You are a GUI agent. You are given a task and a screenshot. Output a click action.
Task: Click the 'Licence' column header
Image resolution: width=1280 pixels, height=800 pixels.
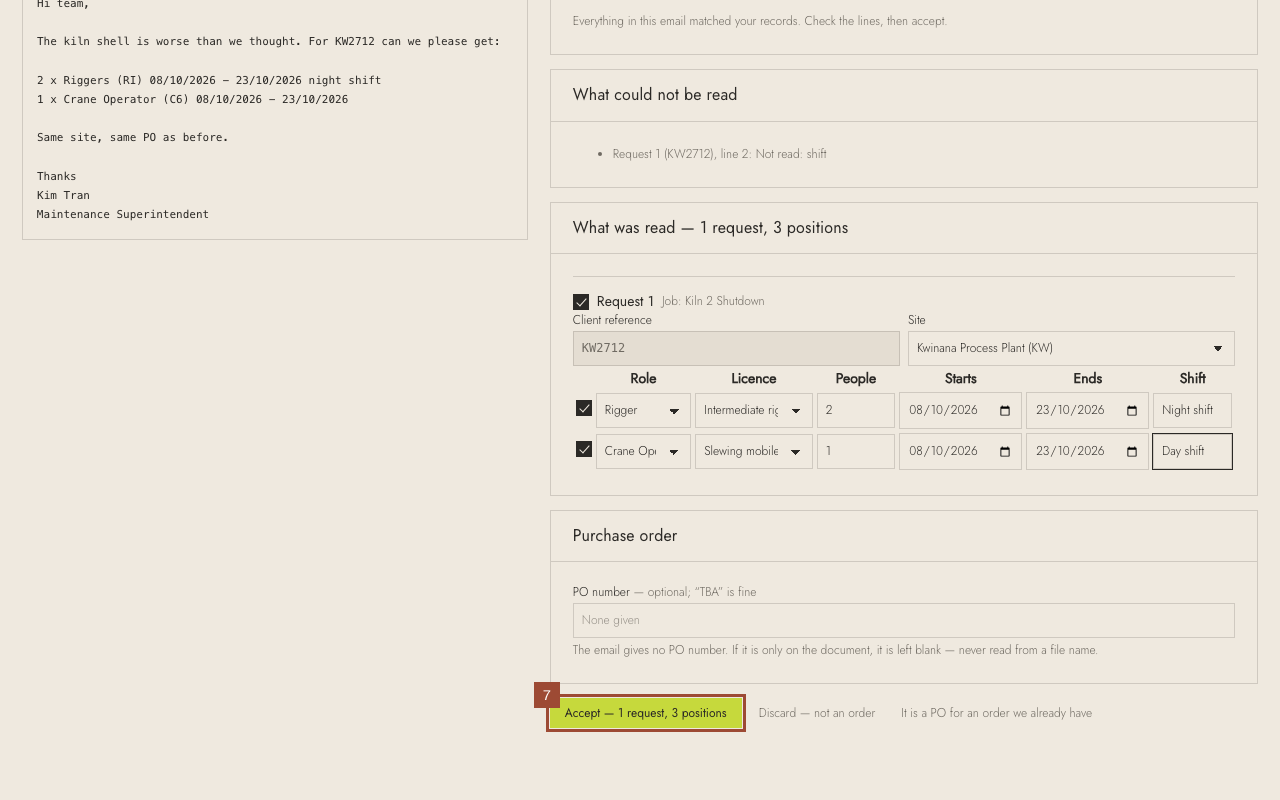(x=754, y=379)
